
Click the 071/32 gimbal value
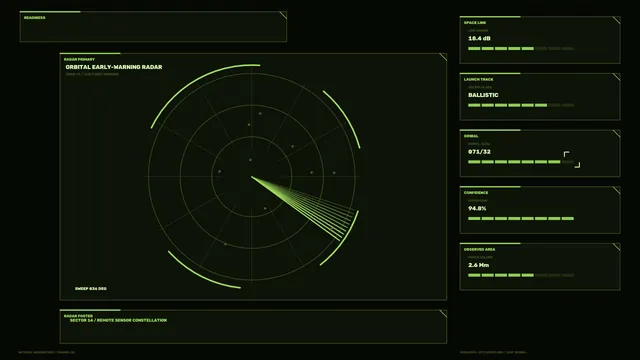click(479, 152)
